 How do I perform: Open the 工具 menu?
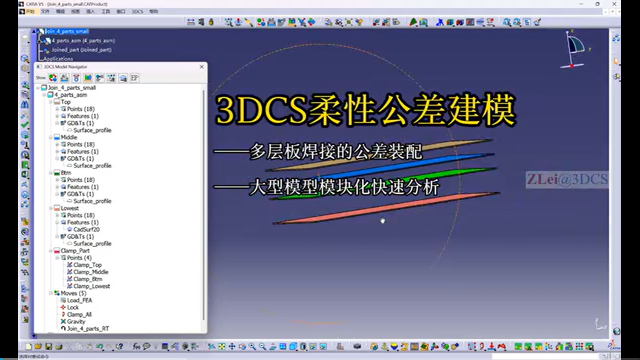click(106, 11)
